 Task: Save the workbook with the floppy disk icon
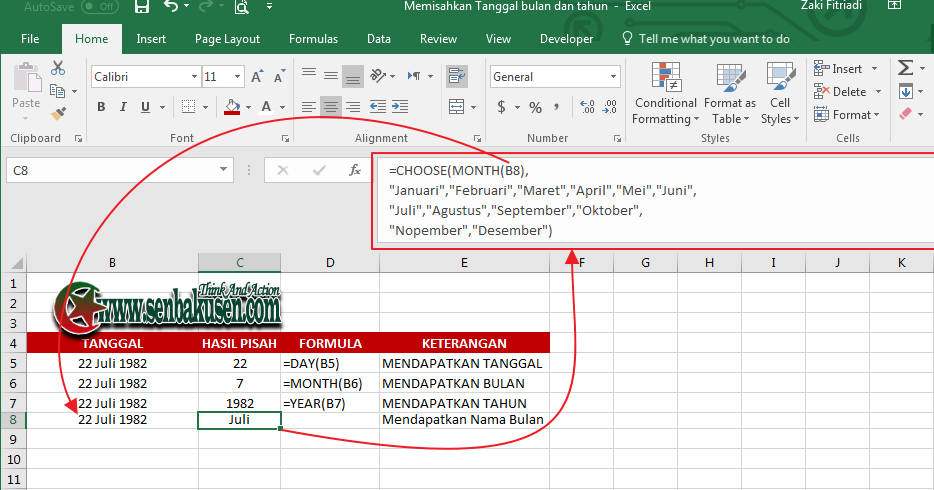point(142,7)
